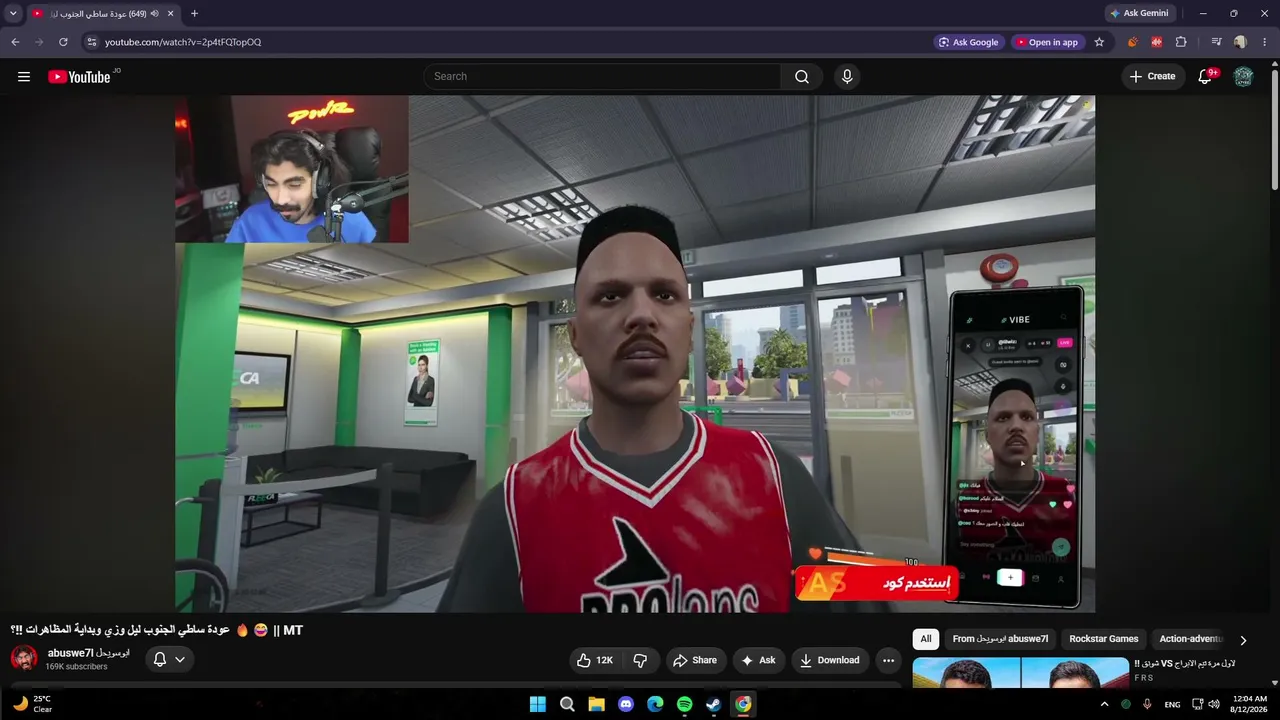Open the abuswe7l channel avatar
Image resolution: width=1280 pixels, height=720 pixels.
(24, 658)
